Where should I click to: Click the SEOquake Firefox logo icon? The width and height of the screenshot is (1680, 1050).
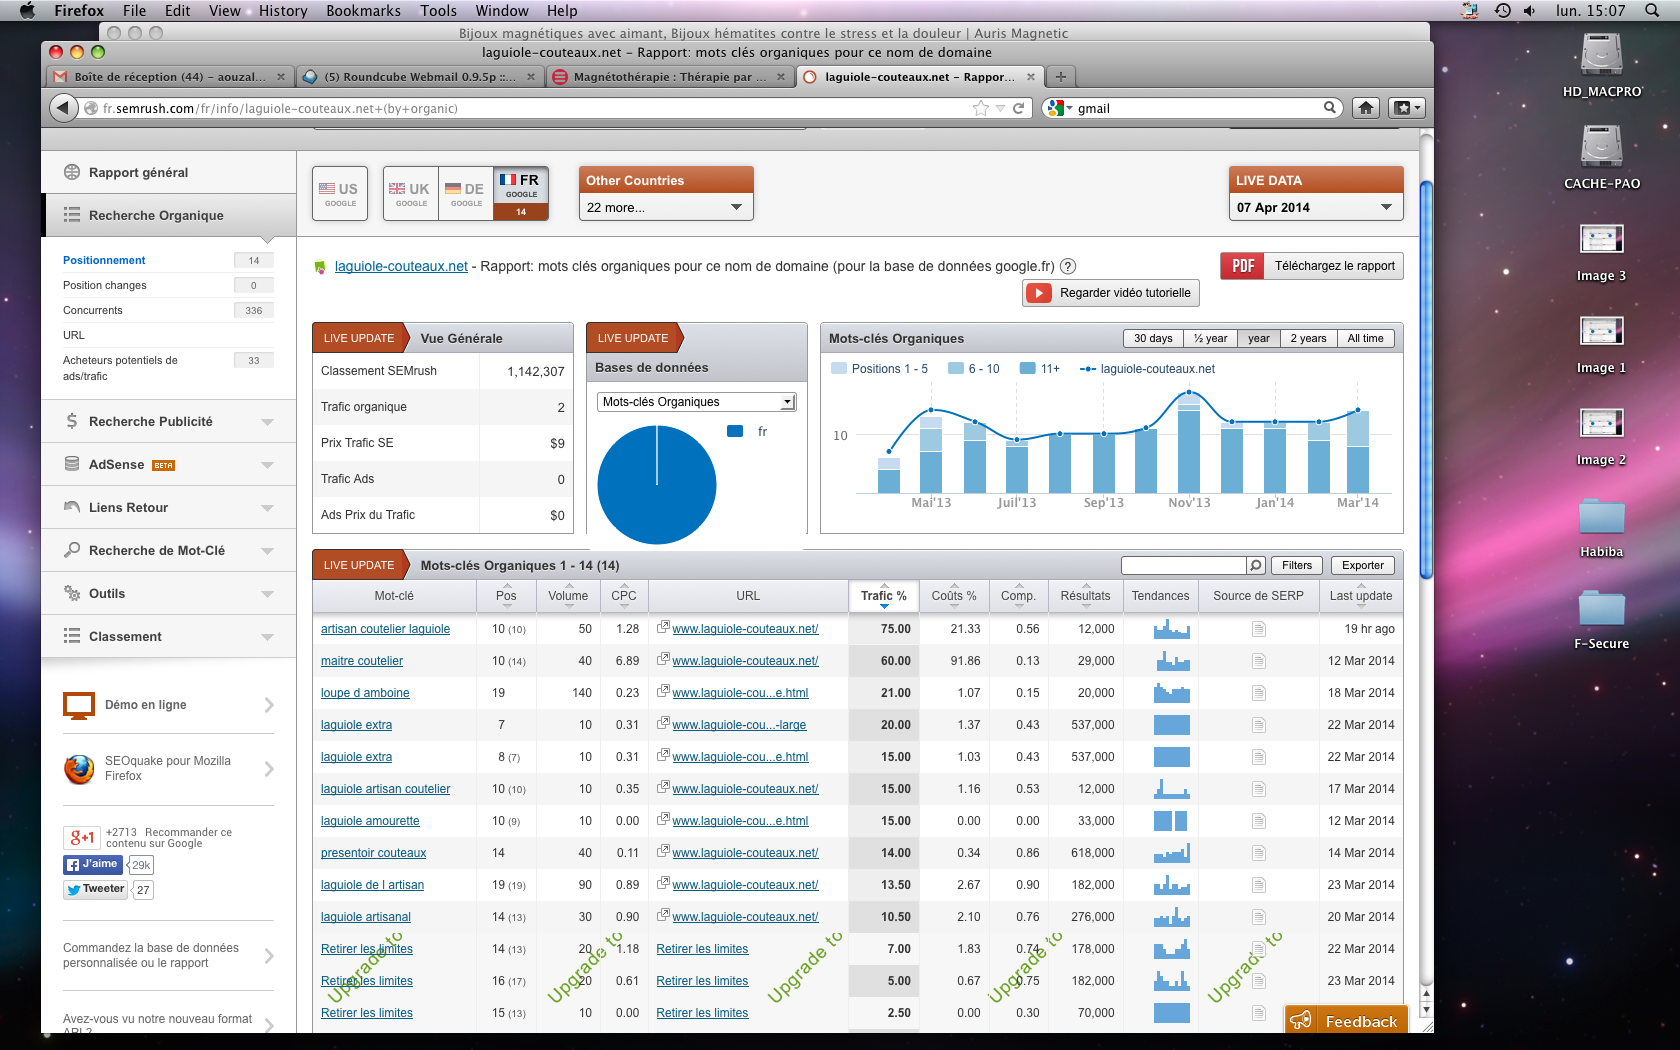(79, 769)
